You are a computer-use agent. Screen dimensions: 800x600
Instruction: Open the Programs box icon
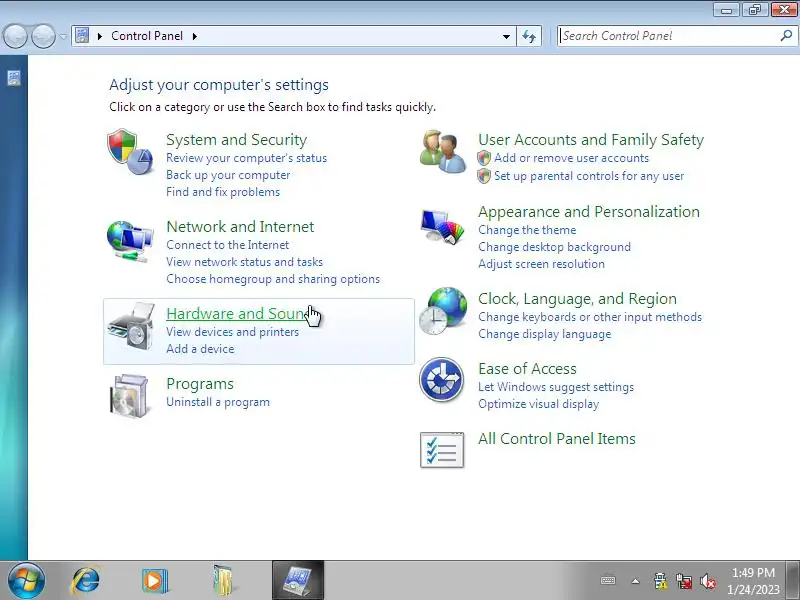[x=130, y=396]
